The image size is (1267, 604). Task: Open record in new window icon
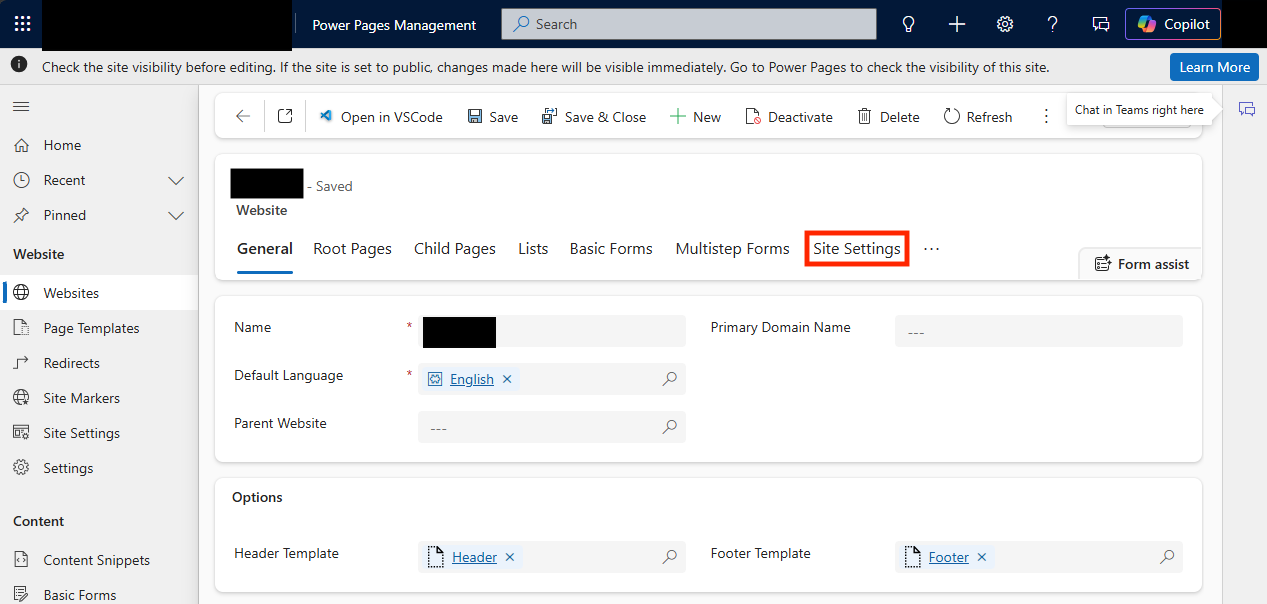click(x=285, y=117)
